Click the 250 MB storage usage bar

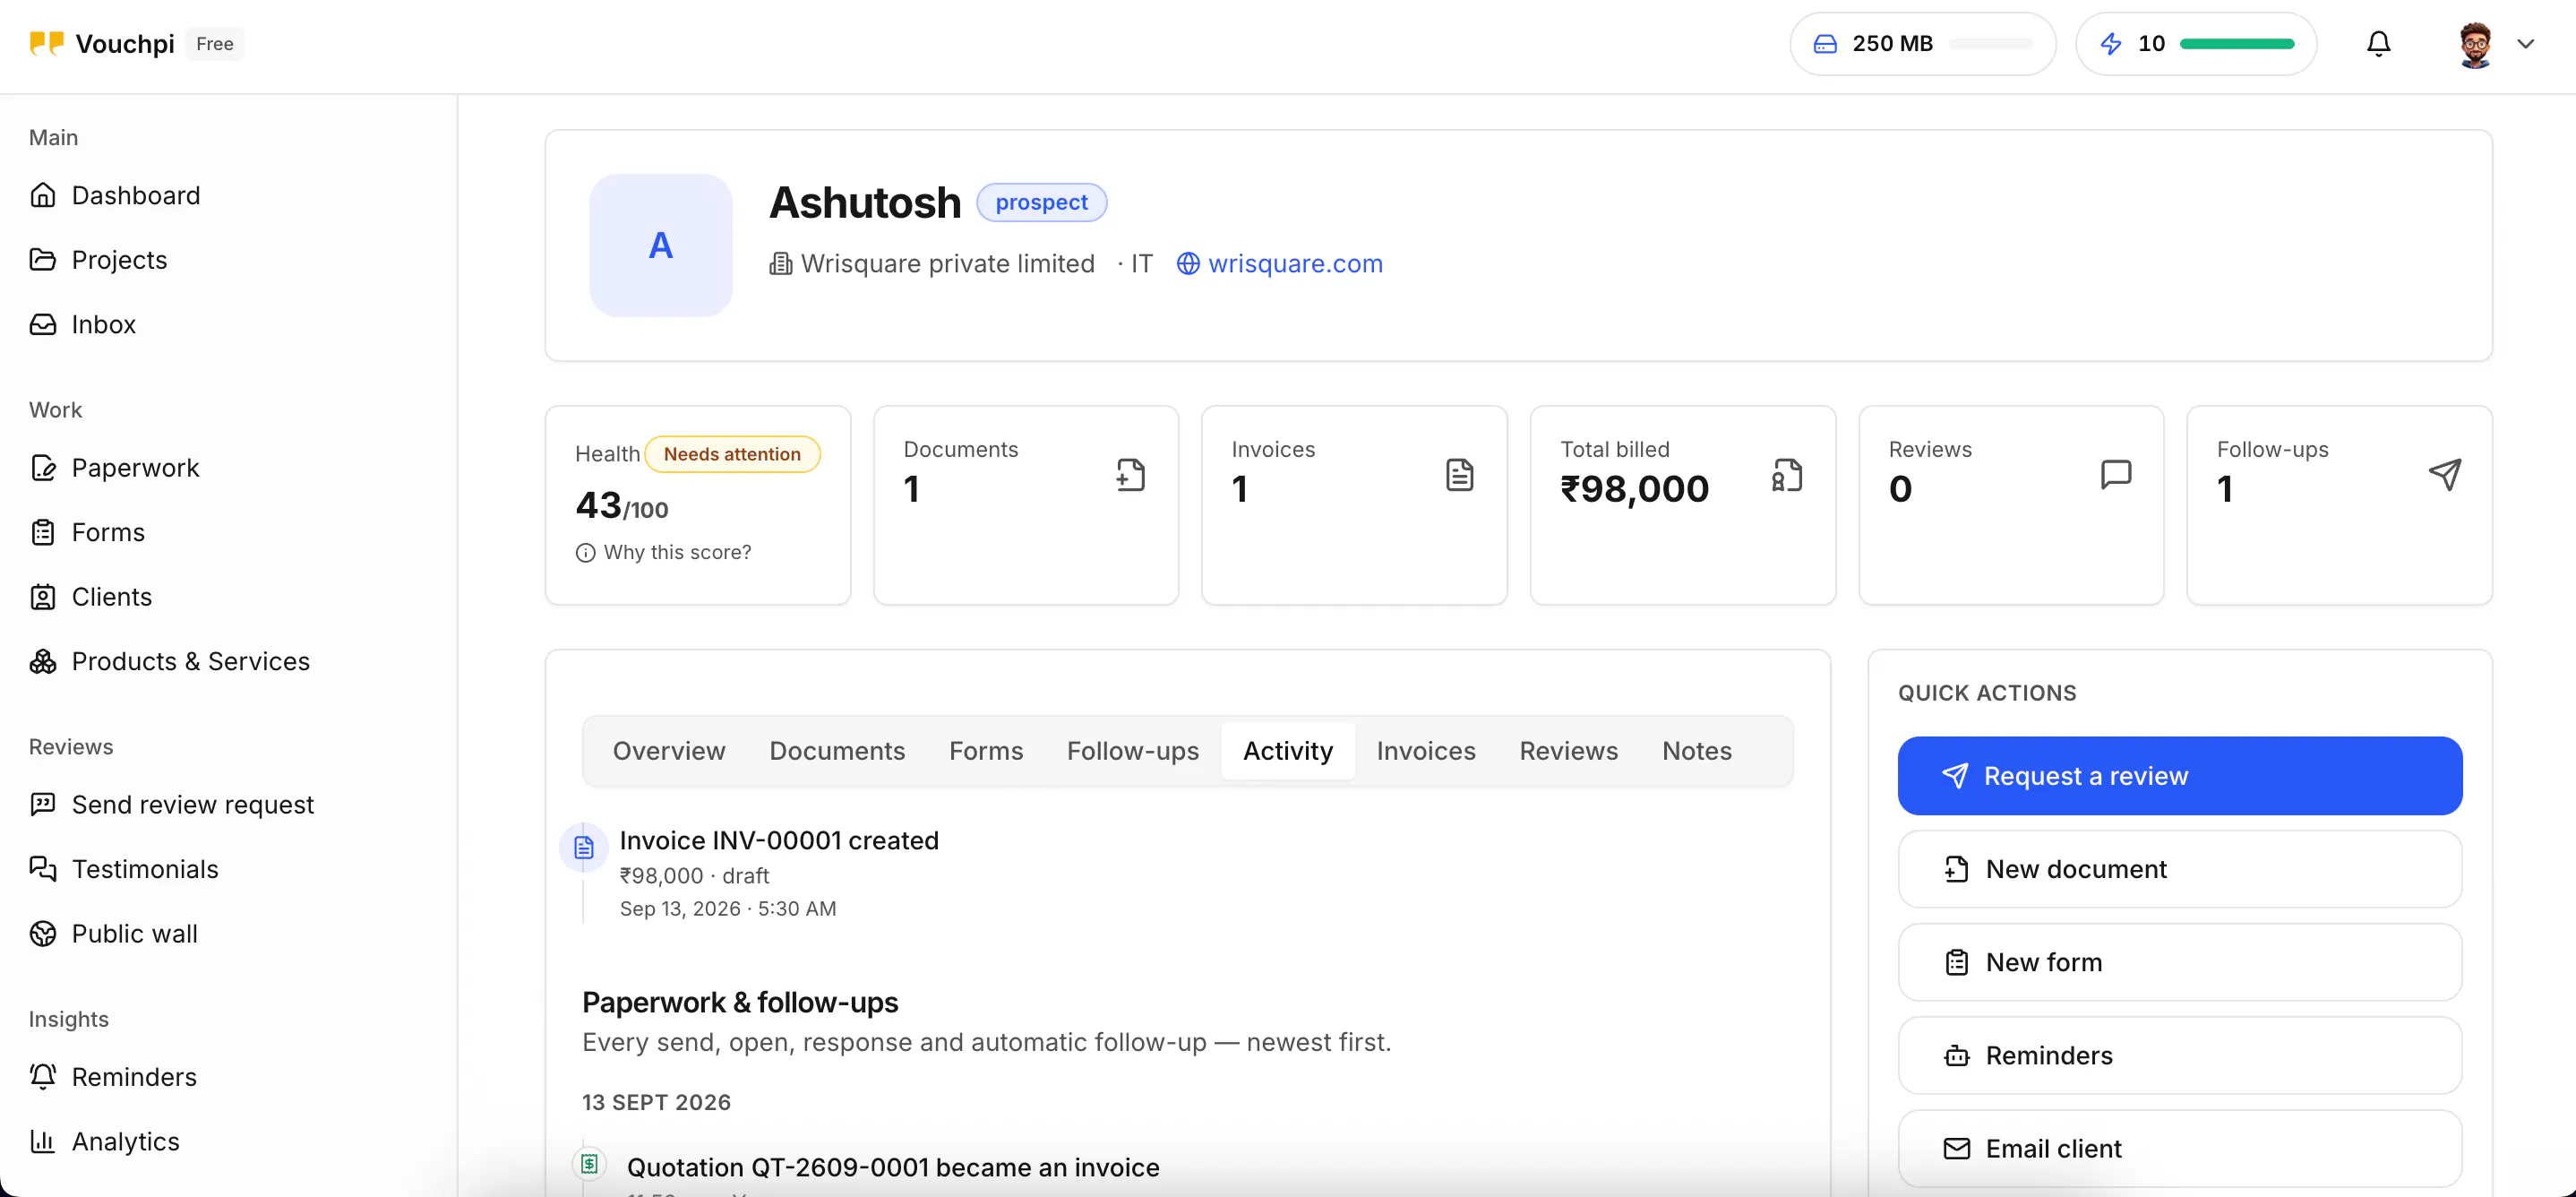[x=1990, y=44]
